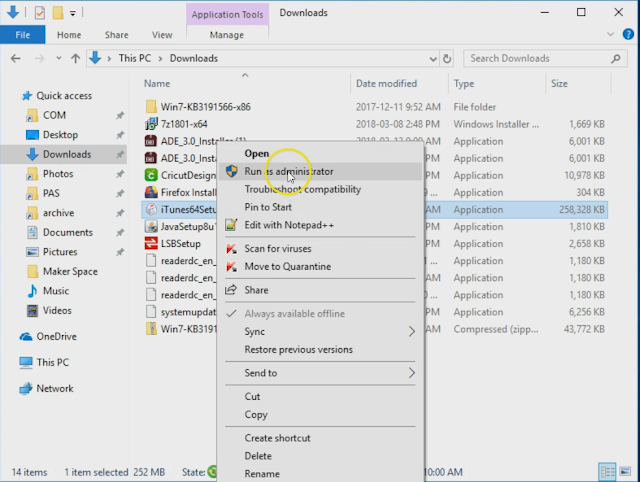640x482 pixels.
Task: Choose Create shortcut from the context menu
Action: pyautogui.click(x=278, y=438)
